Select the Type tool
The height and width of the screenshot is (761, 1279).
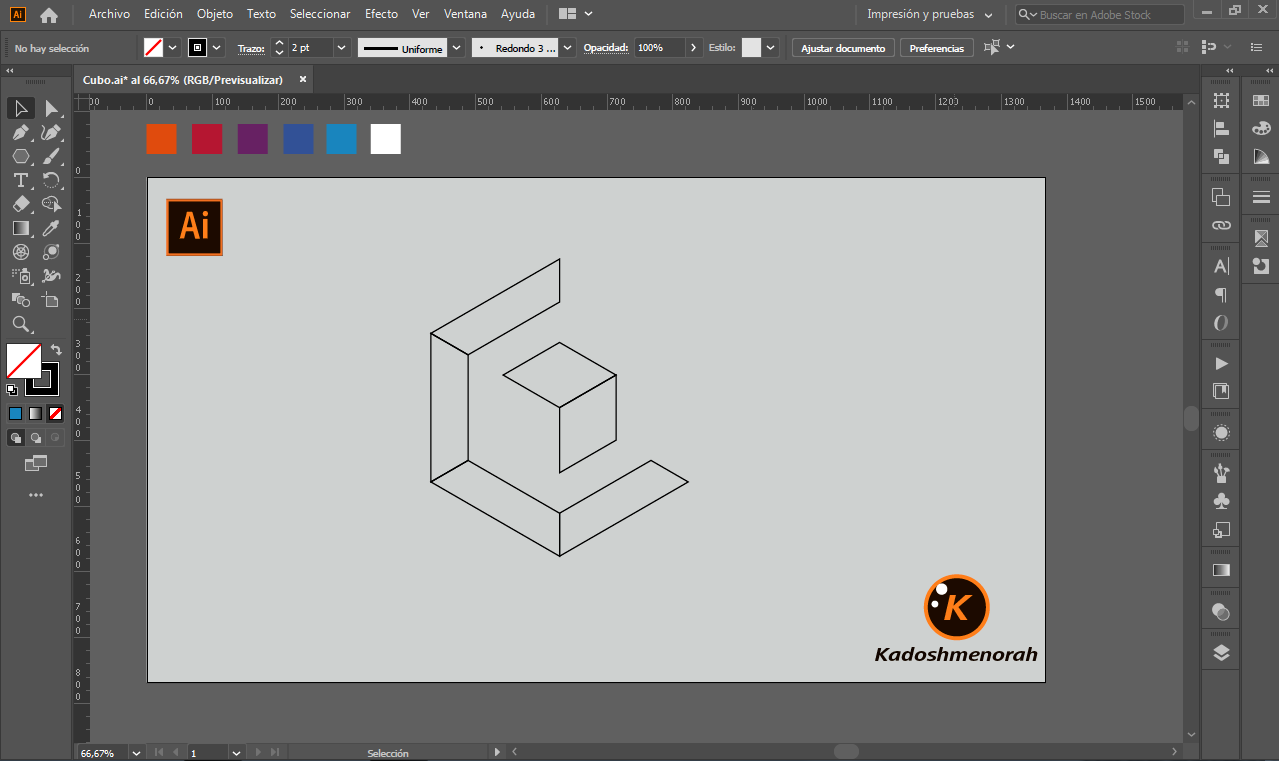coord(21,180)
